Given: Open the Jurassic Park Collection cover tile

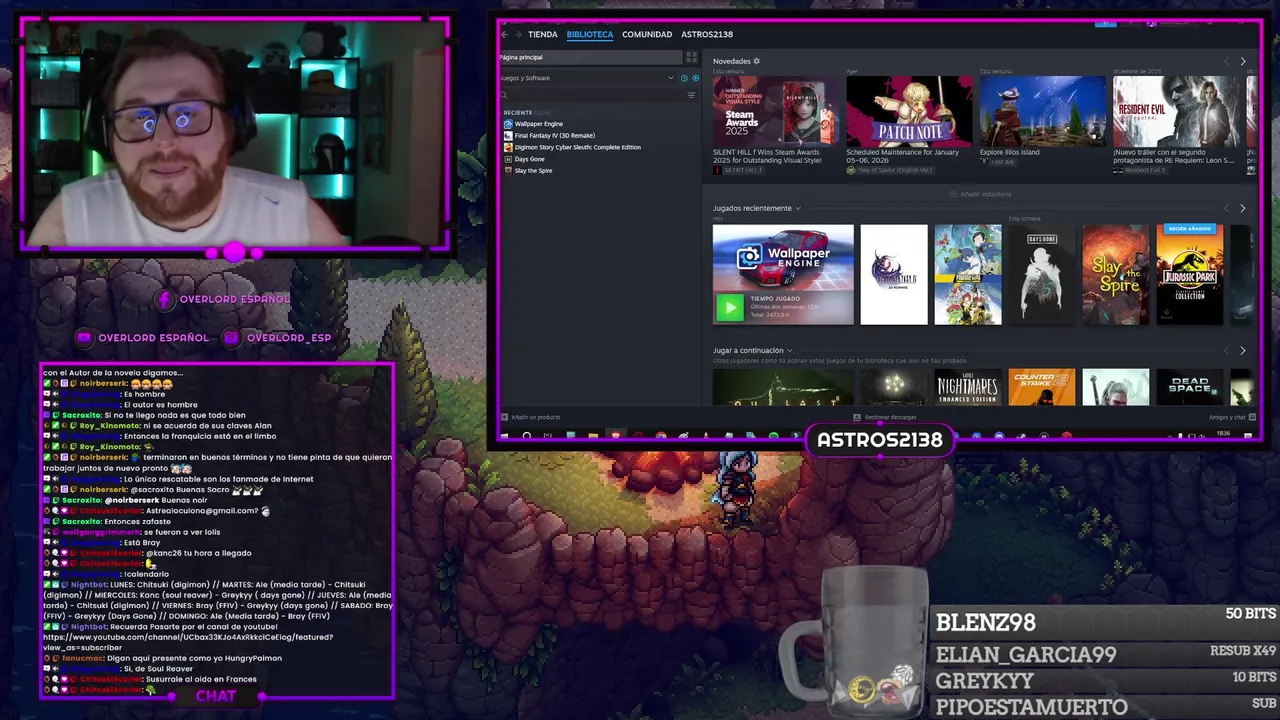Looking at the screenshot, I should pyautogui.click(x=1190, y=275).
